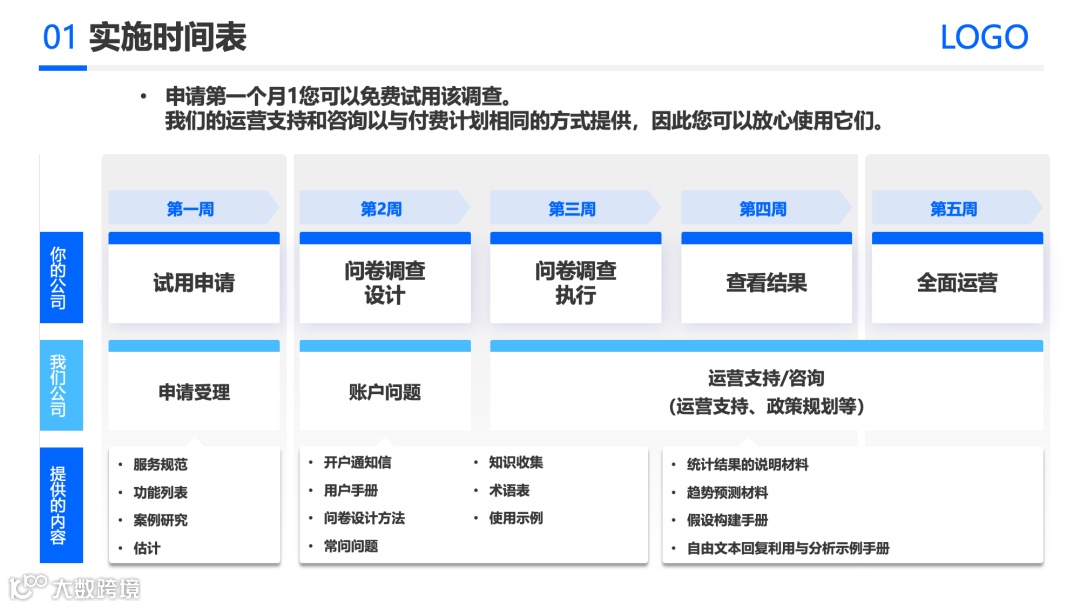Image resolution: width=1080 pixels, height=608 pixels.
Task: Select the 第三周 week arrow header
Action: tap(576, 208)
